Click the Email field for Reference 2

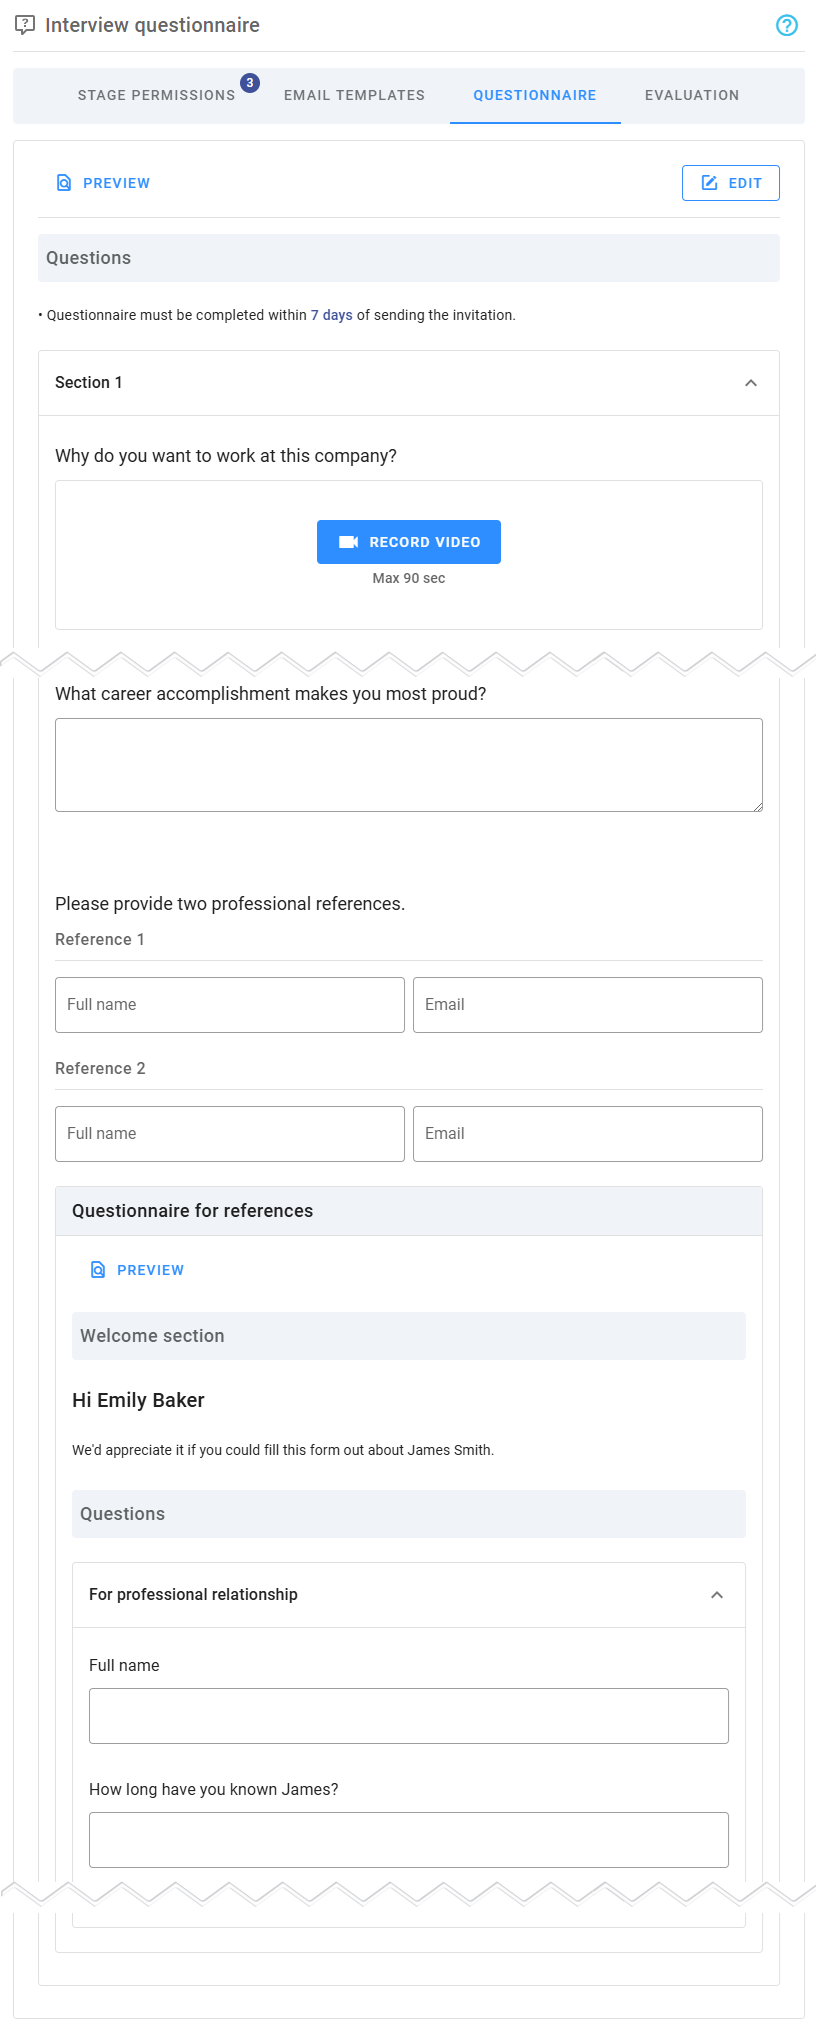(x=587, y=1133)
